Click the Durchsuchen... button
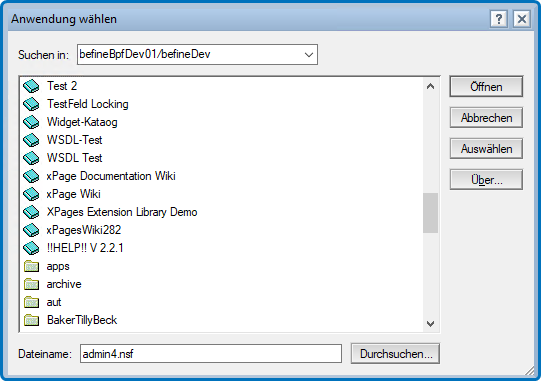Viewport: 541px width, 381px height. pos(395,353)
